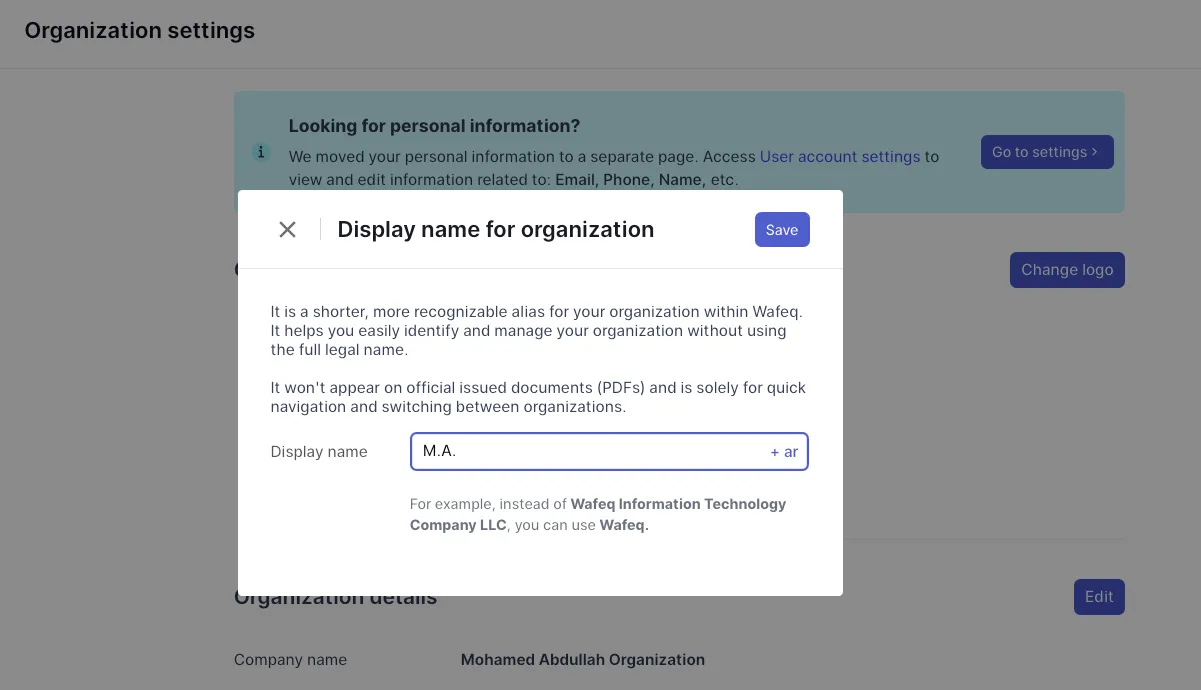The image size is (1201, 690).
Task: Add Arabic translation using the + ar control
Action: (x=785, y=452)
